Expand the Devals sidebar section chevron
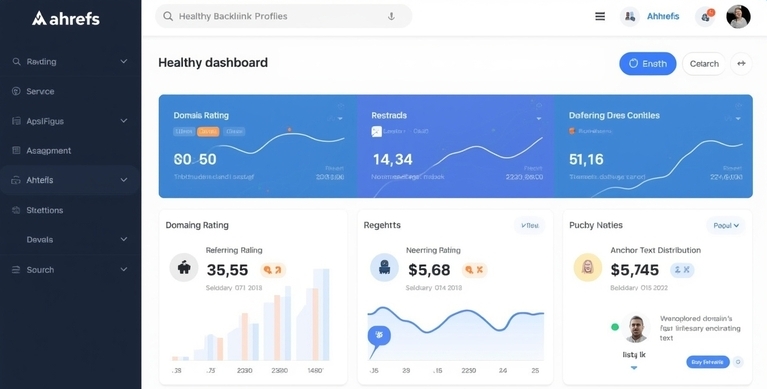767x389 pixels. [x=124, y=239]
